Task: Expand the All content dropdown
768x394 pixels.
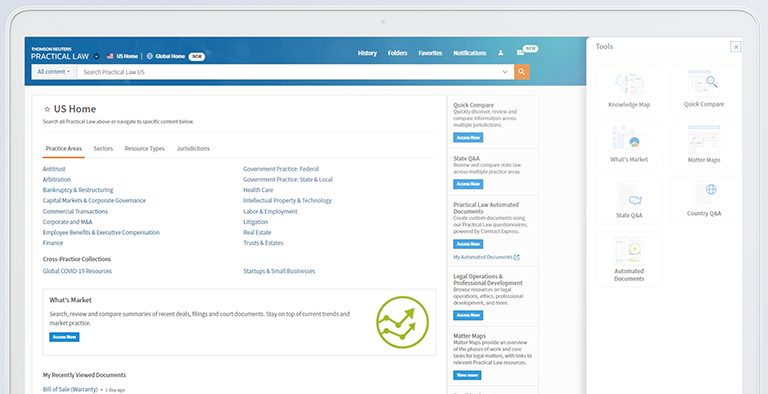Action: click(54, 72)
